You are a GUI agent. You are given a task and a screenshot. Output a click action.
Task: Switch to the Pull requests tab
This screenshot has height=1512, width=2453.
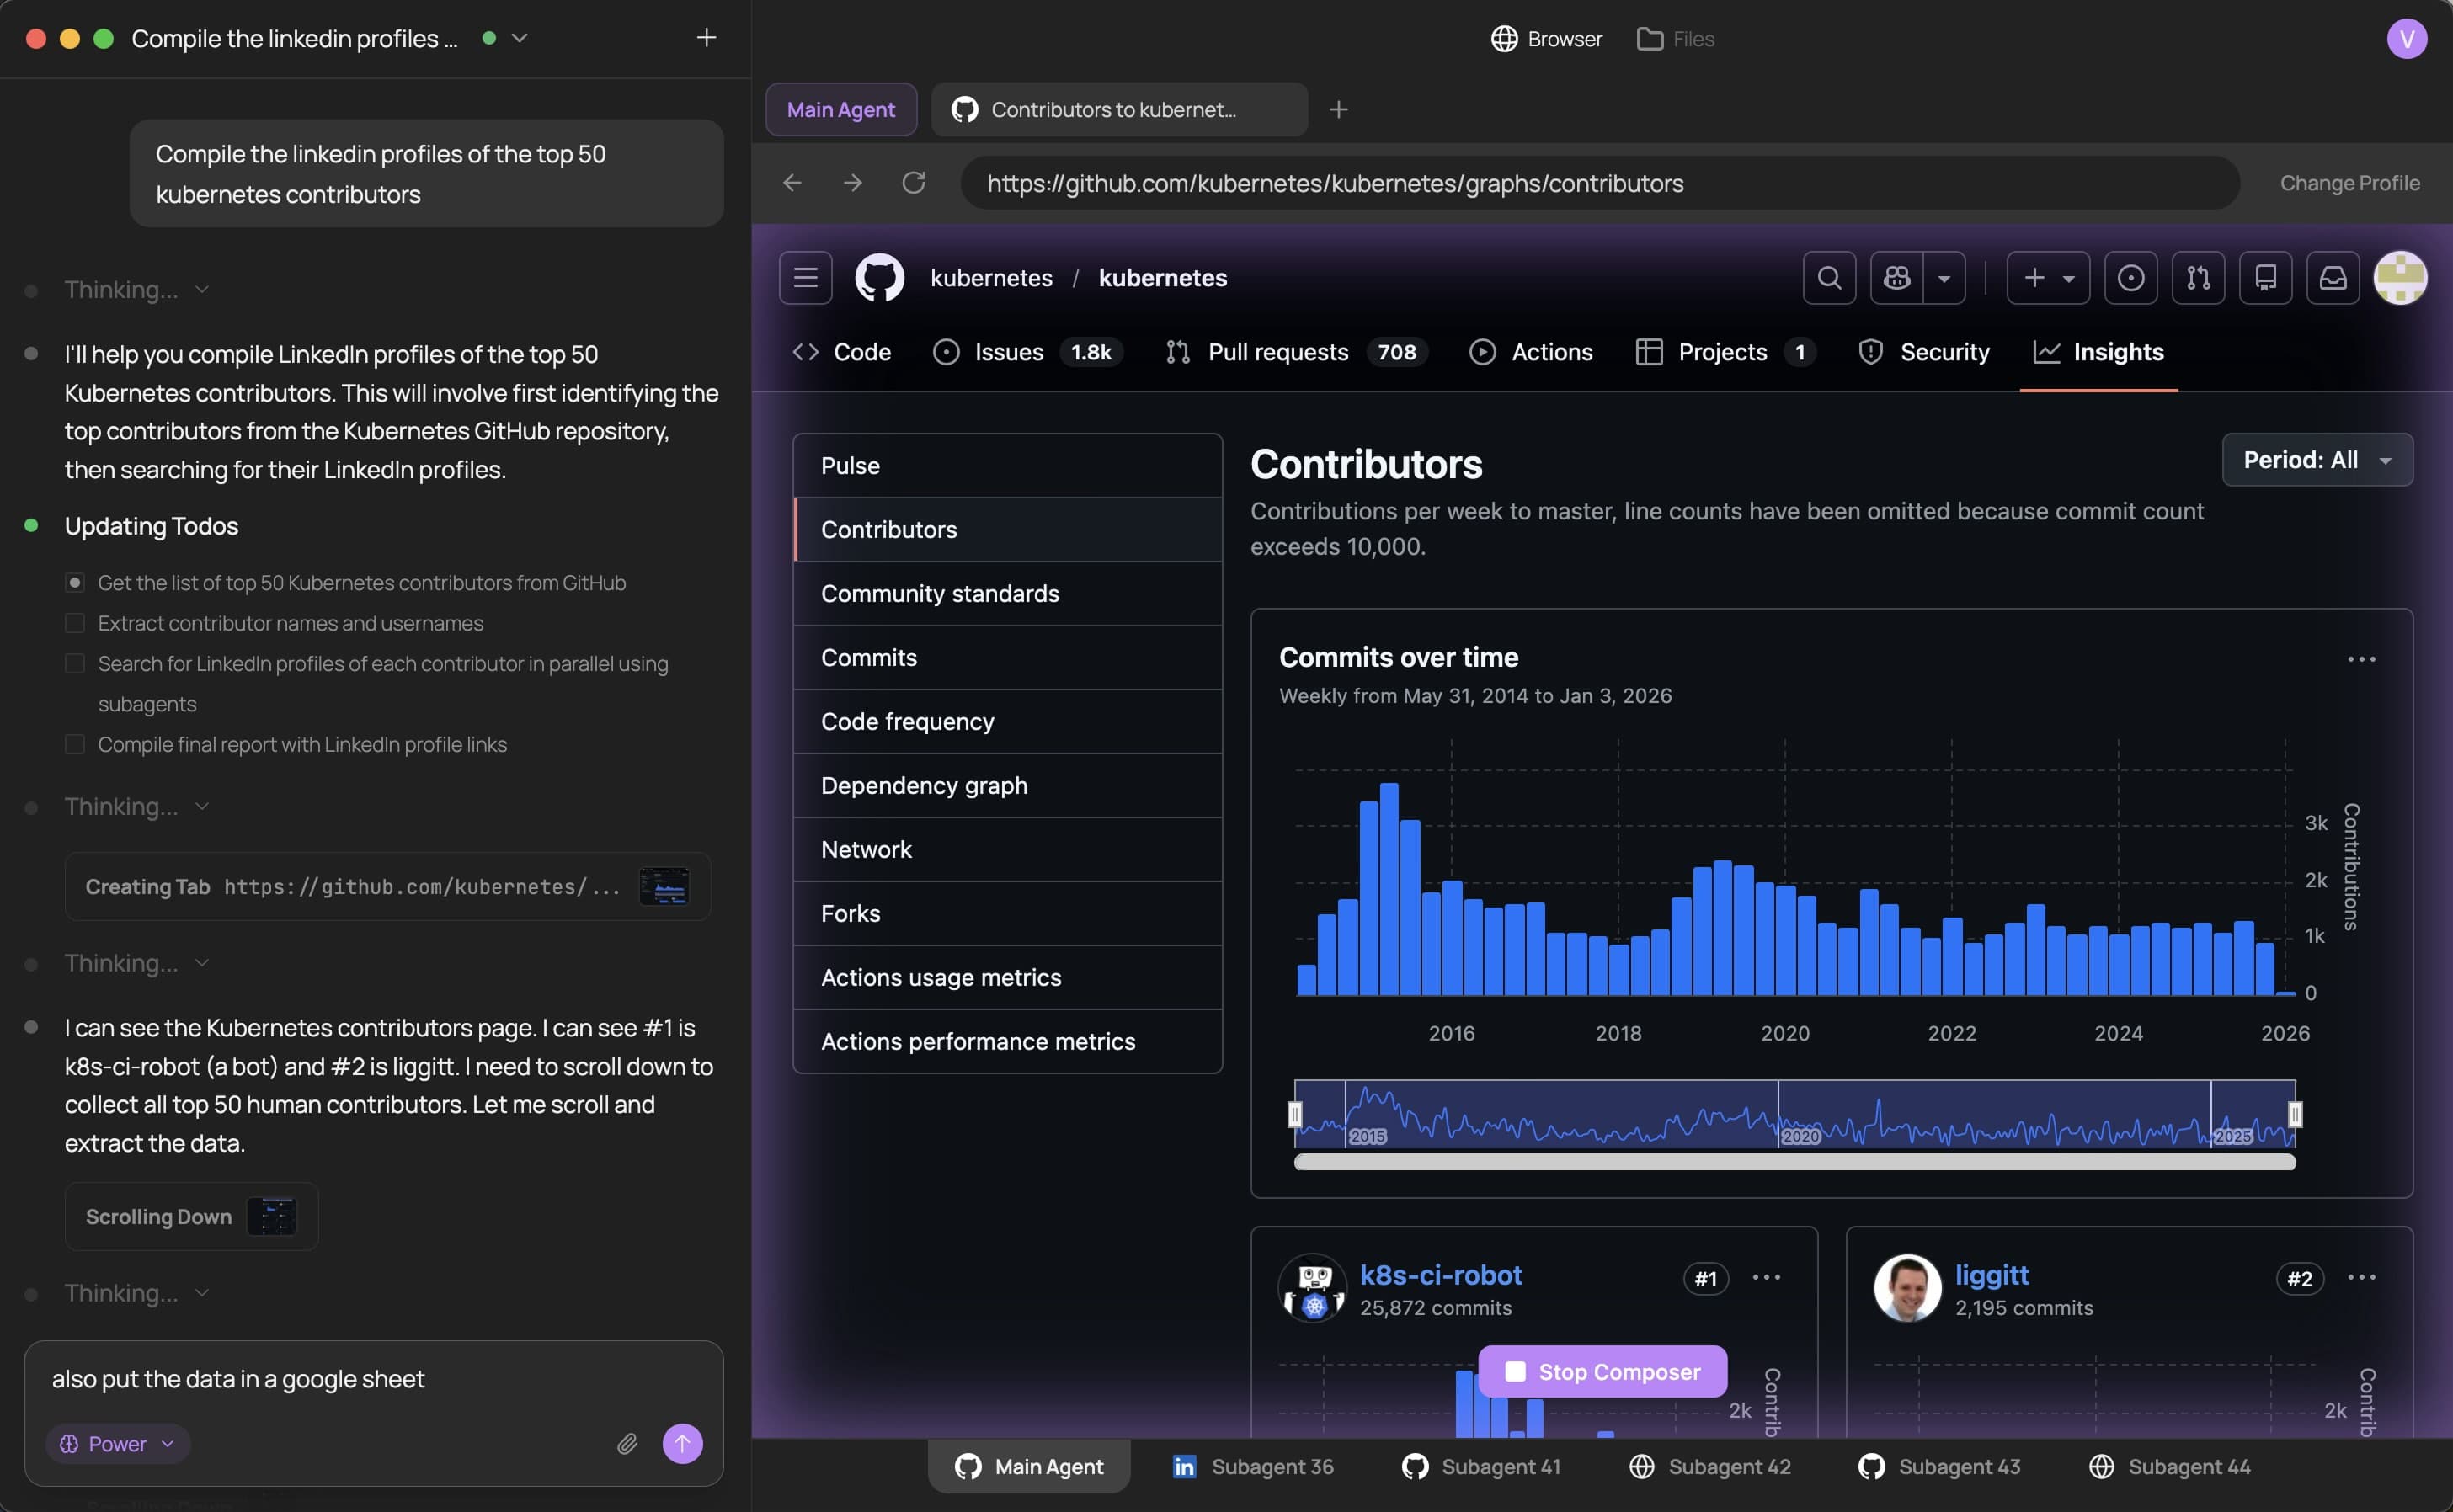tap(1278, 352)
